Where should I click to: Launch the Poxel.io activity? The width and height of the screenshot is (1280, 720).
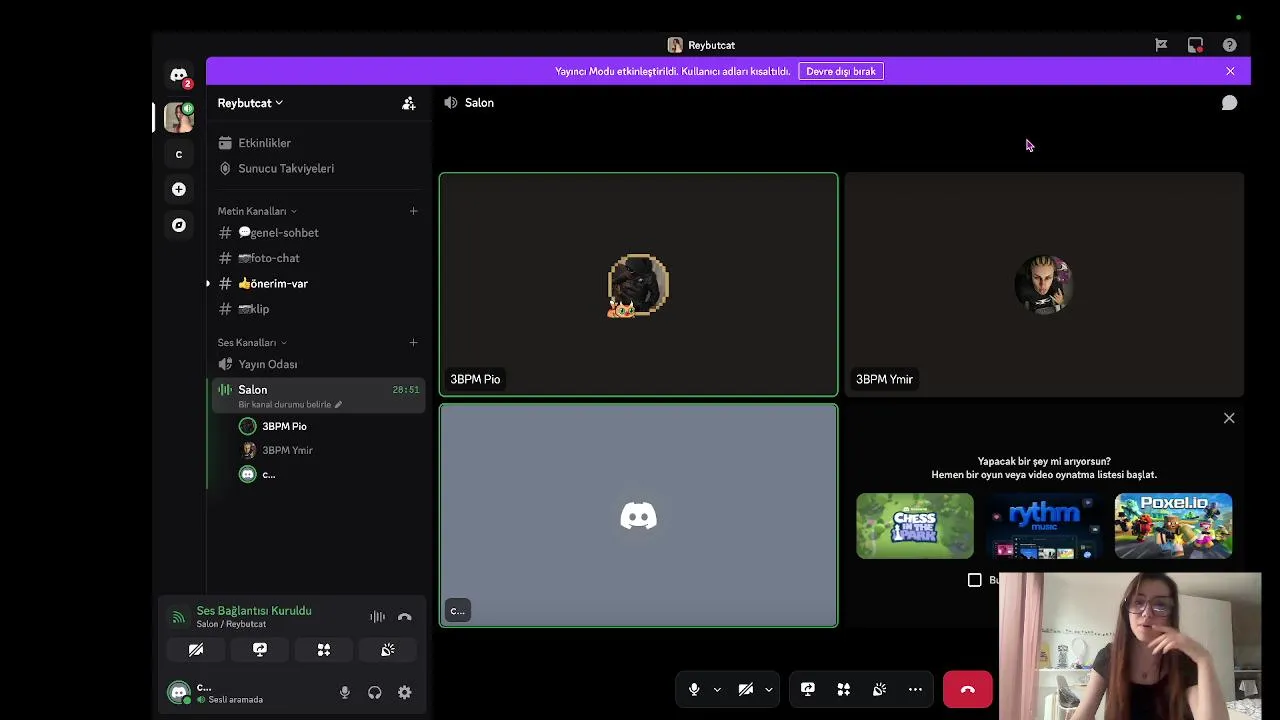click(1174, 526)
